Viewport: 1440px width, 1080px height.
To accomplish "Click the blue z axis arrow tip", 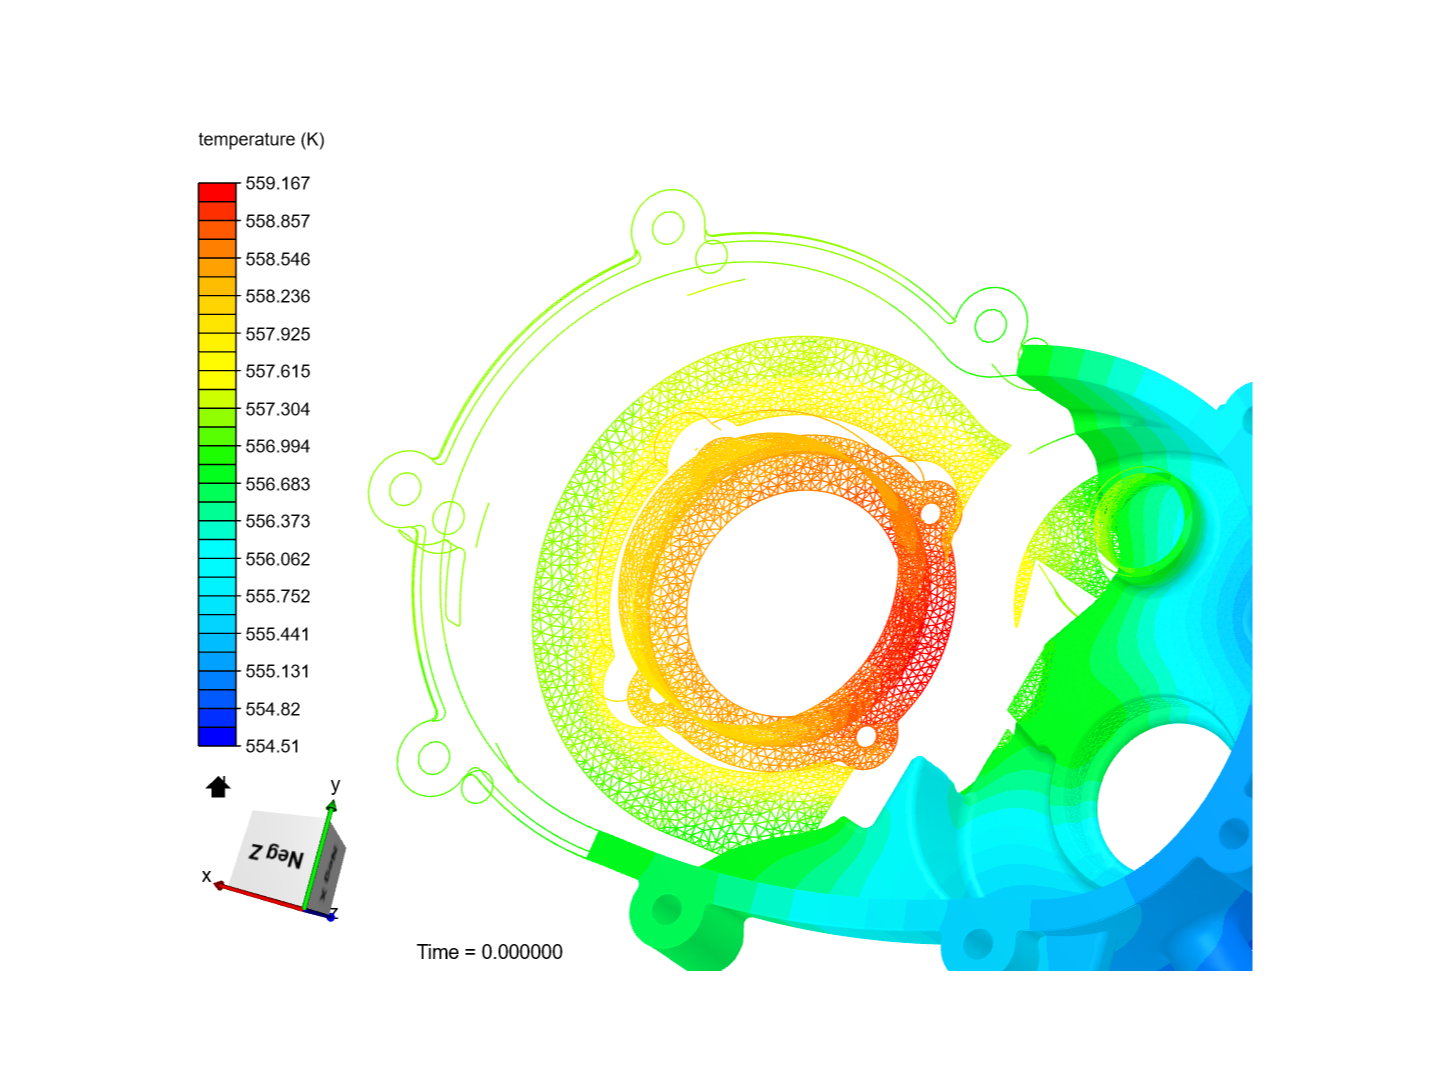I will point(331,916).
